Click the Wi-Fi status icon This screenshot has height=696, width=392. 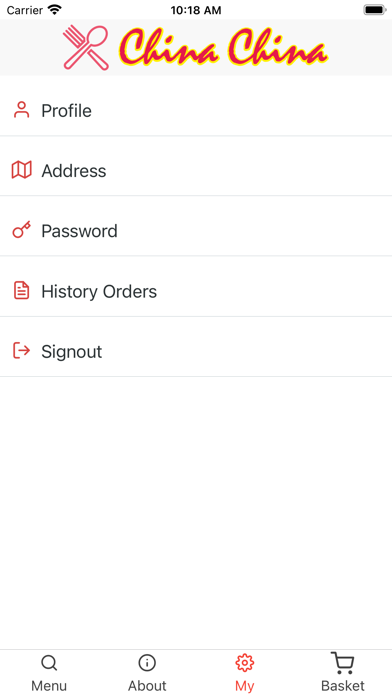pos(55,9)
